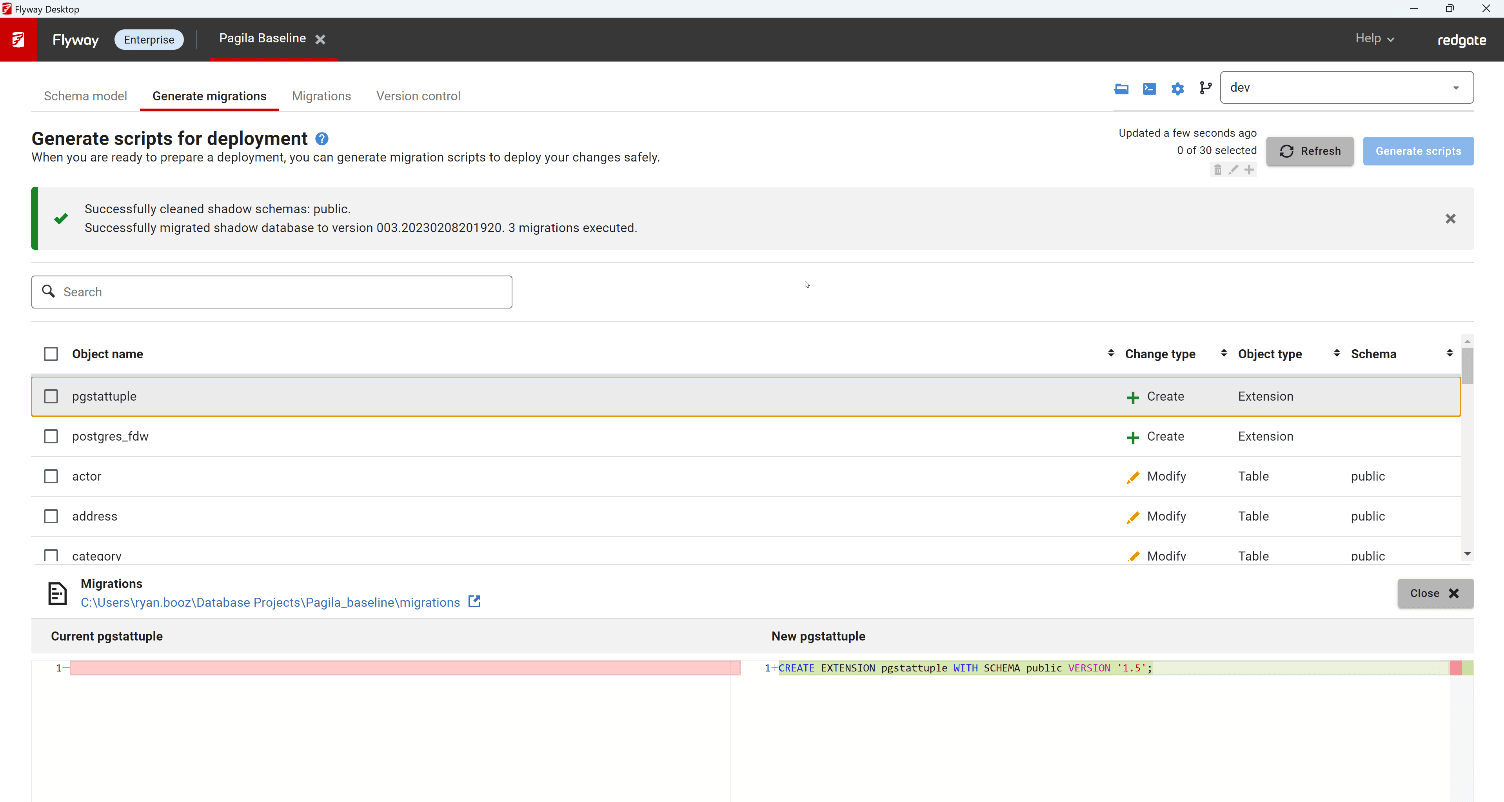Click the public schema cell for actor

(1368, 476)
